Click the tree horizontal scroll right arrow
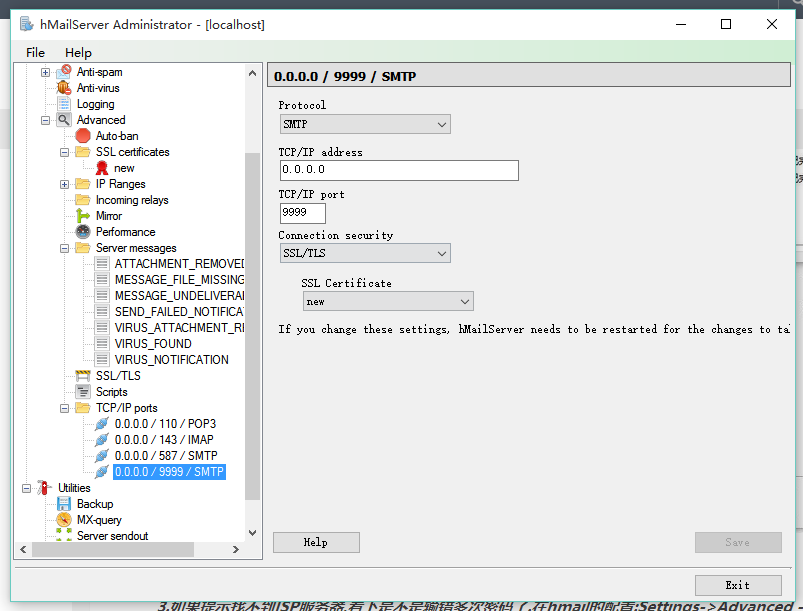This screenshot has width=803, height=611. click(236, 550)
